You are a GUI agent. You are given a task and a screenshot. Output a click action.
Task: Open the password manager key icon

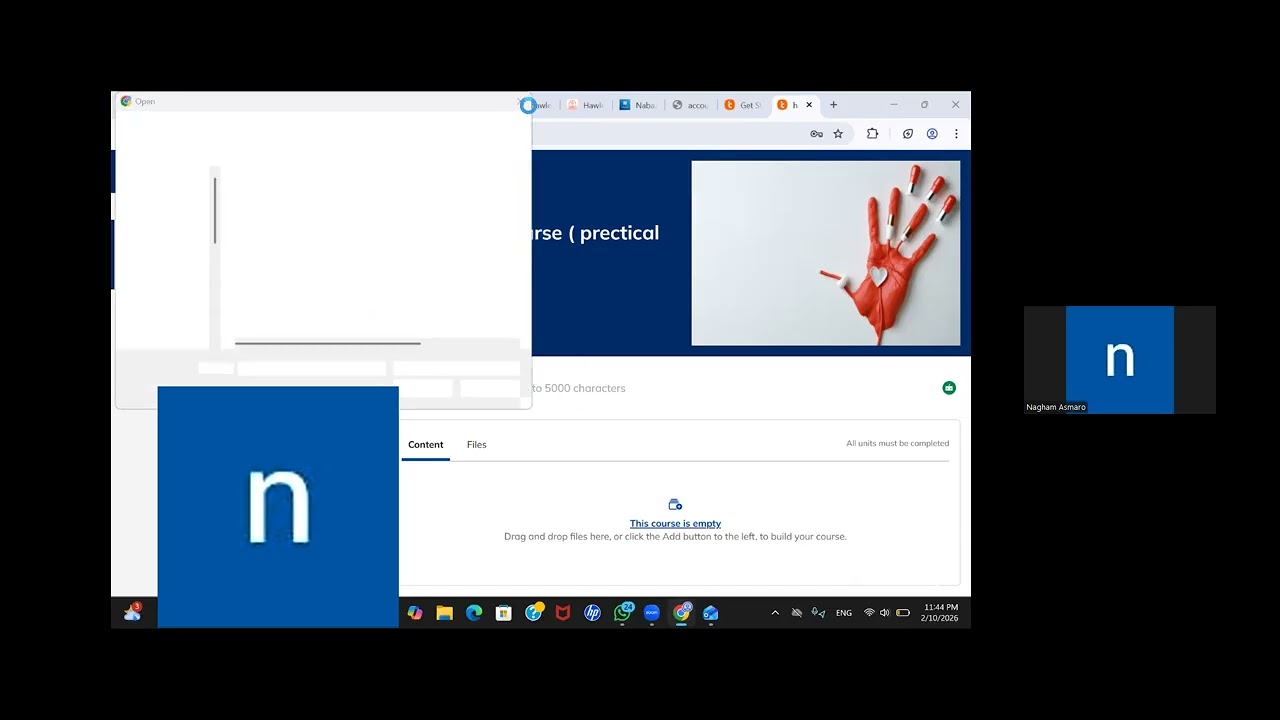pos(816,134)
